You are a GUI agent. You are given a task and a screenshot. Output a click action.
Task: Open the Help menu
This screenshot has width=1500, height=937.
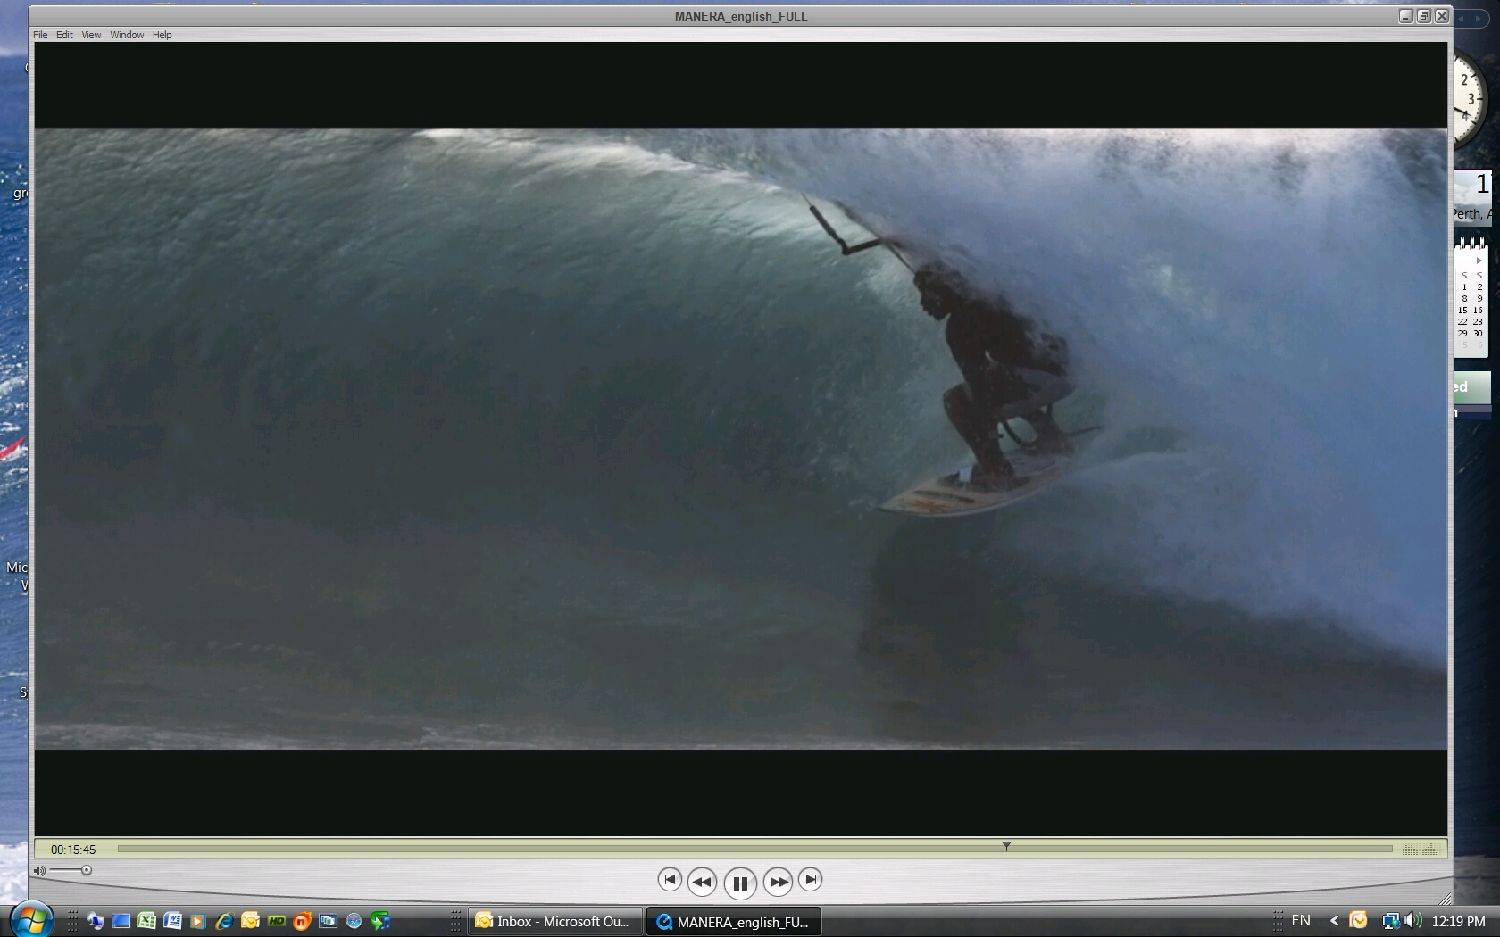coord(162,35)
